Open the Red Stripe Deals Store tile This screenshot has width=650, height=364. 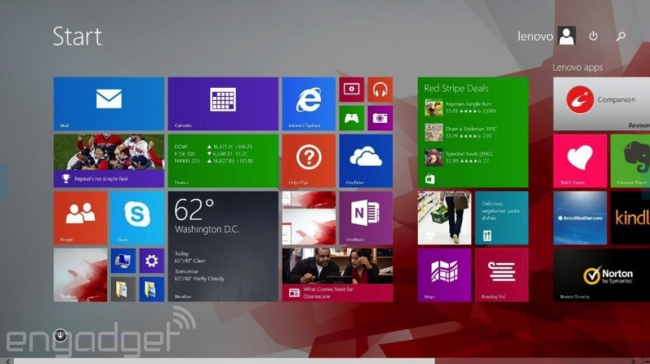[x=473, y=132]
